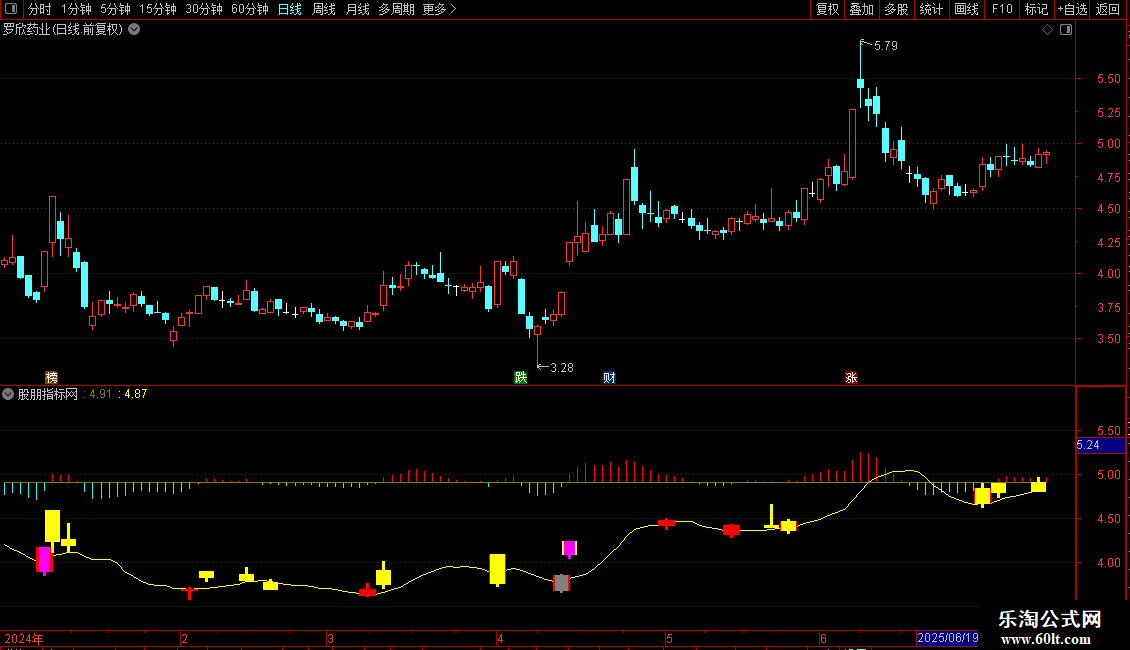Click the 3.28 low price label
Viewport: 1130px width, 650px height.
(x=562, y=368)
